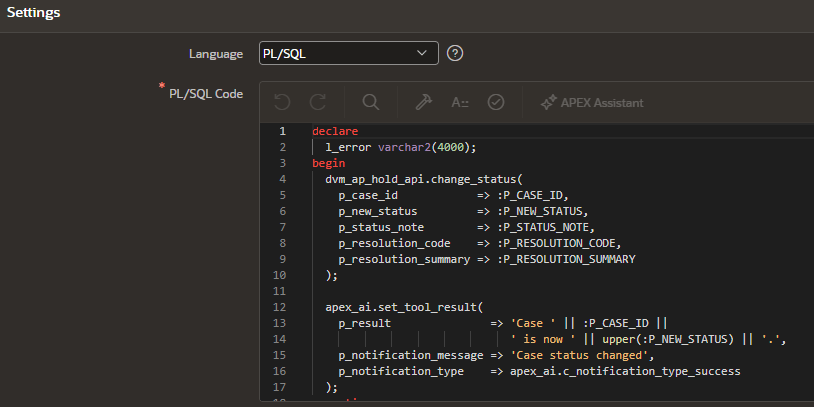Image resolution: width=814 pixels, height=407 pixels.
Task: Click the 'declare' keyword on line 1
Action: click(335, 131)
